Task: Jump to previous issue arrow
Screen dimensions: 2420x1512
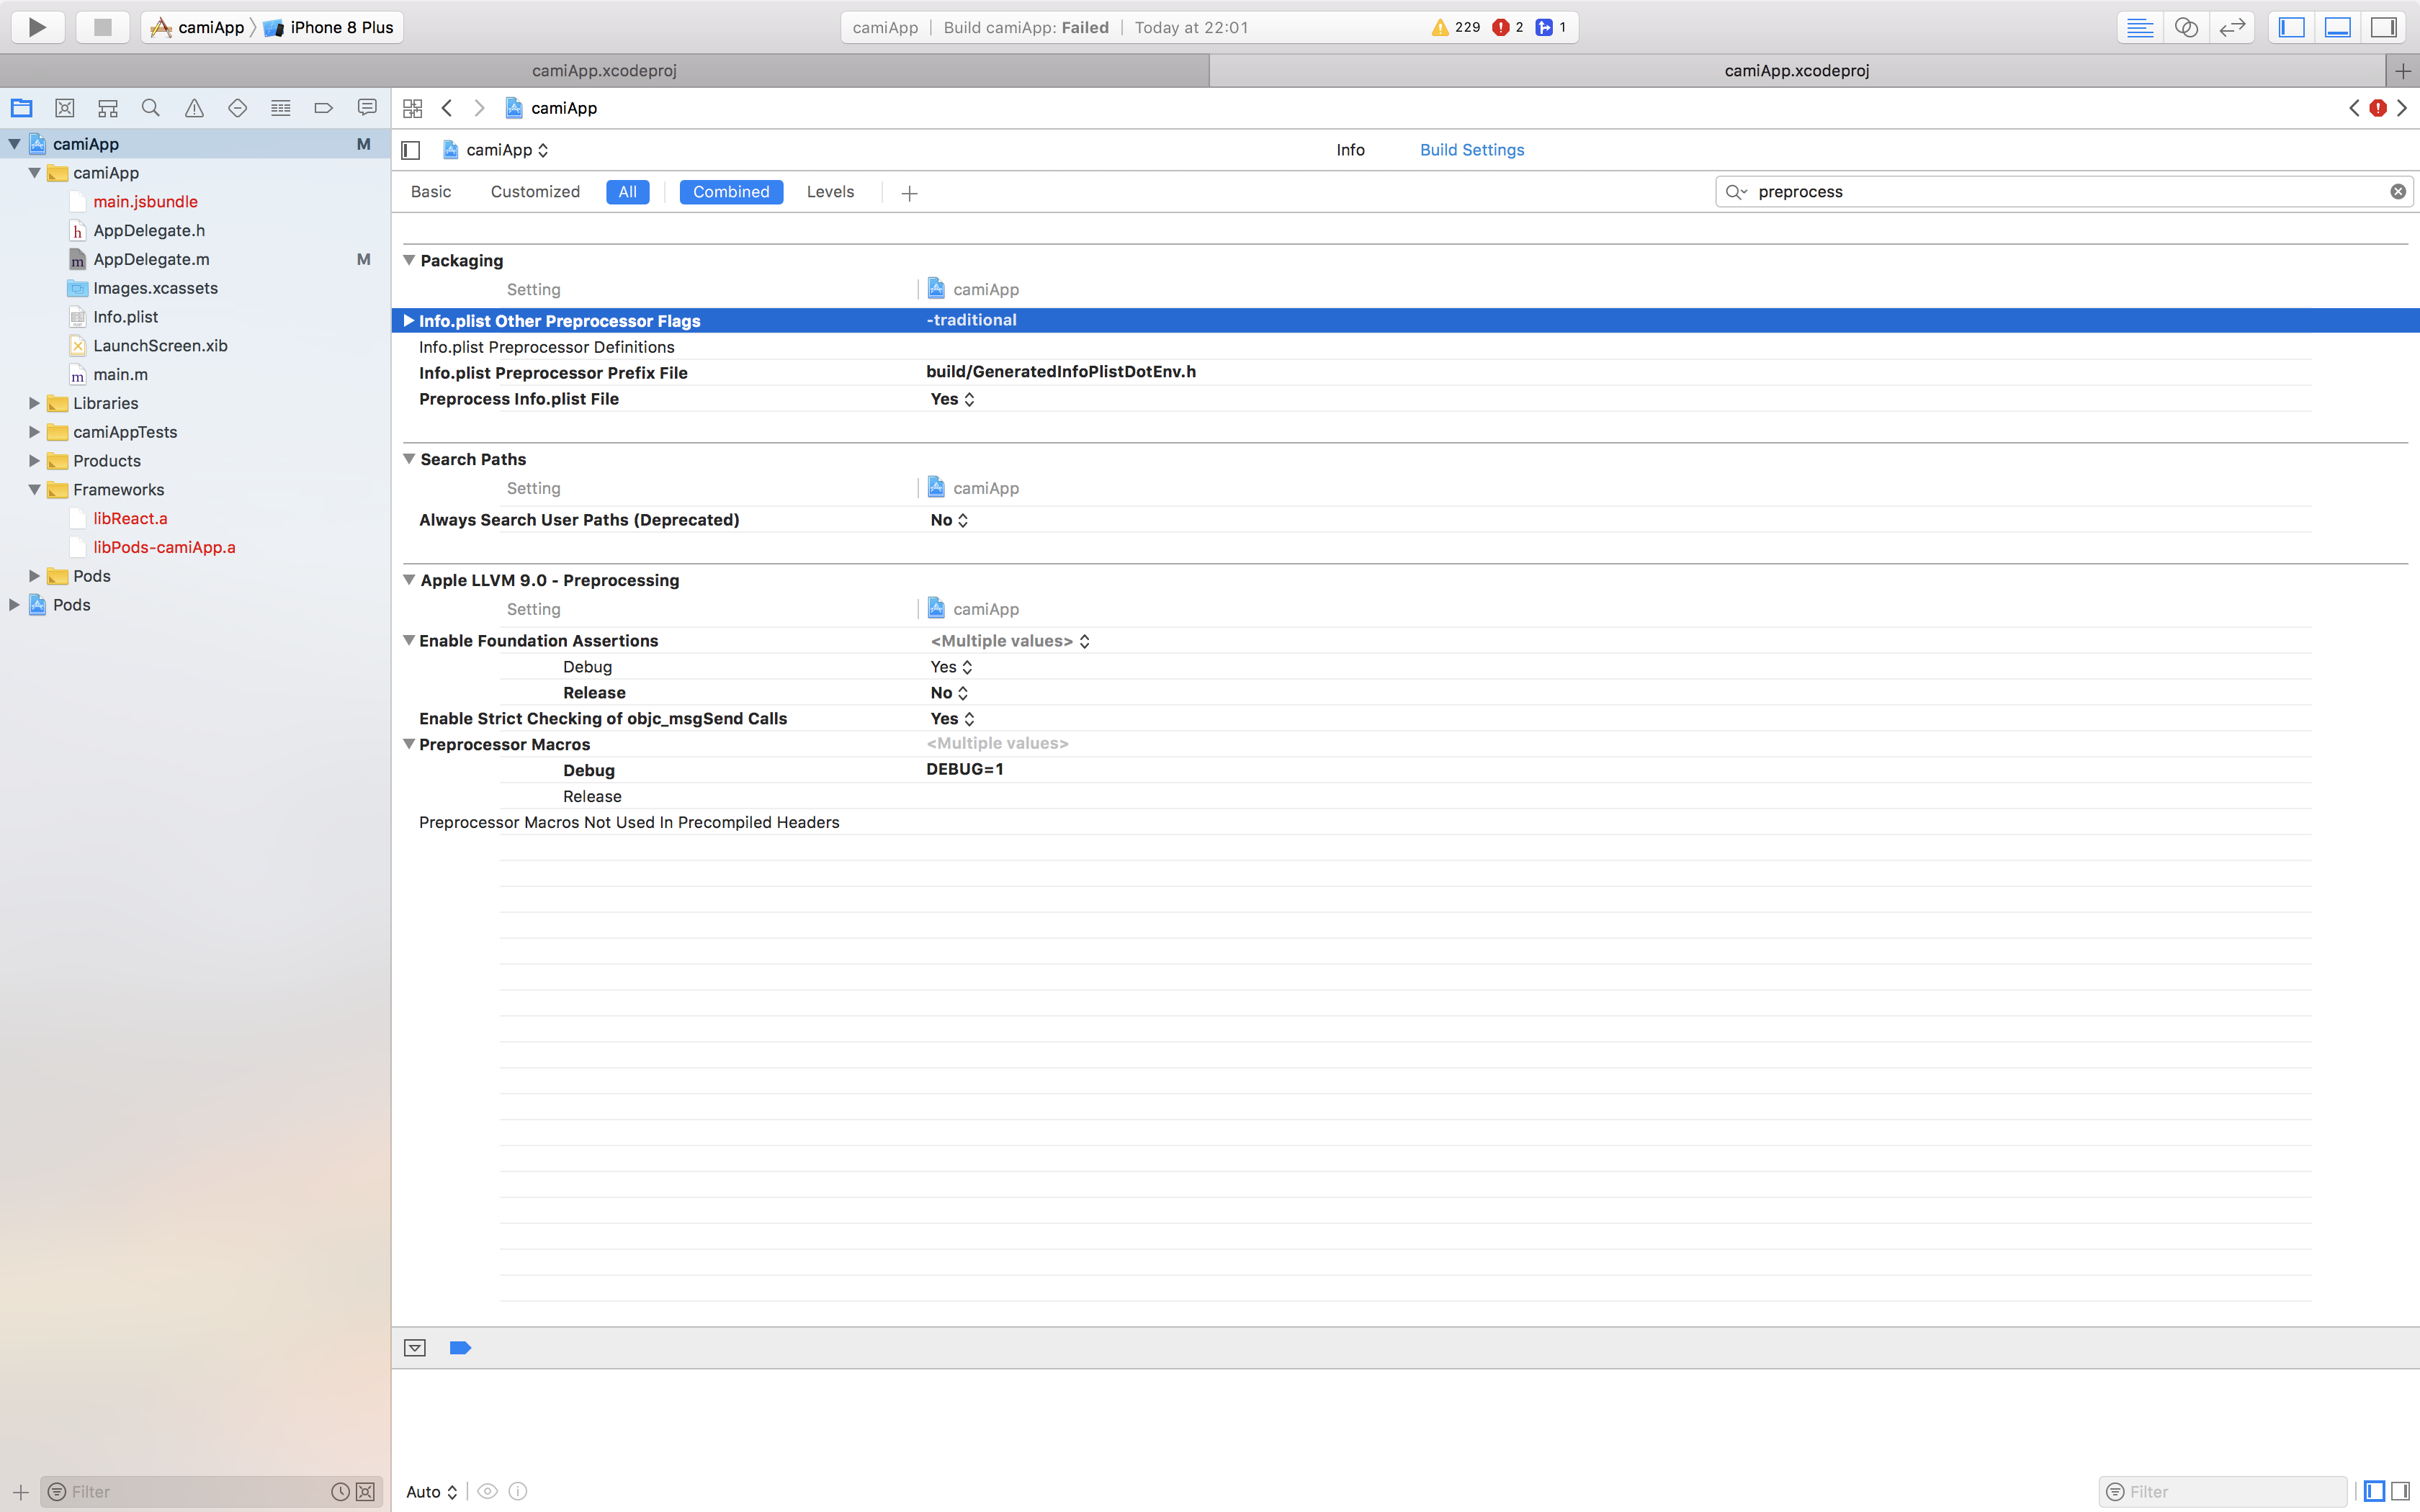Action: [2354, 108]
